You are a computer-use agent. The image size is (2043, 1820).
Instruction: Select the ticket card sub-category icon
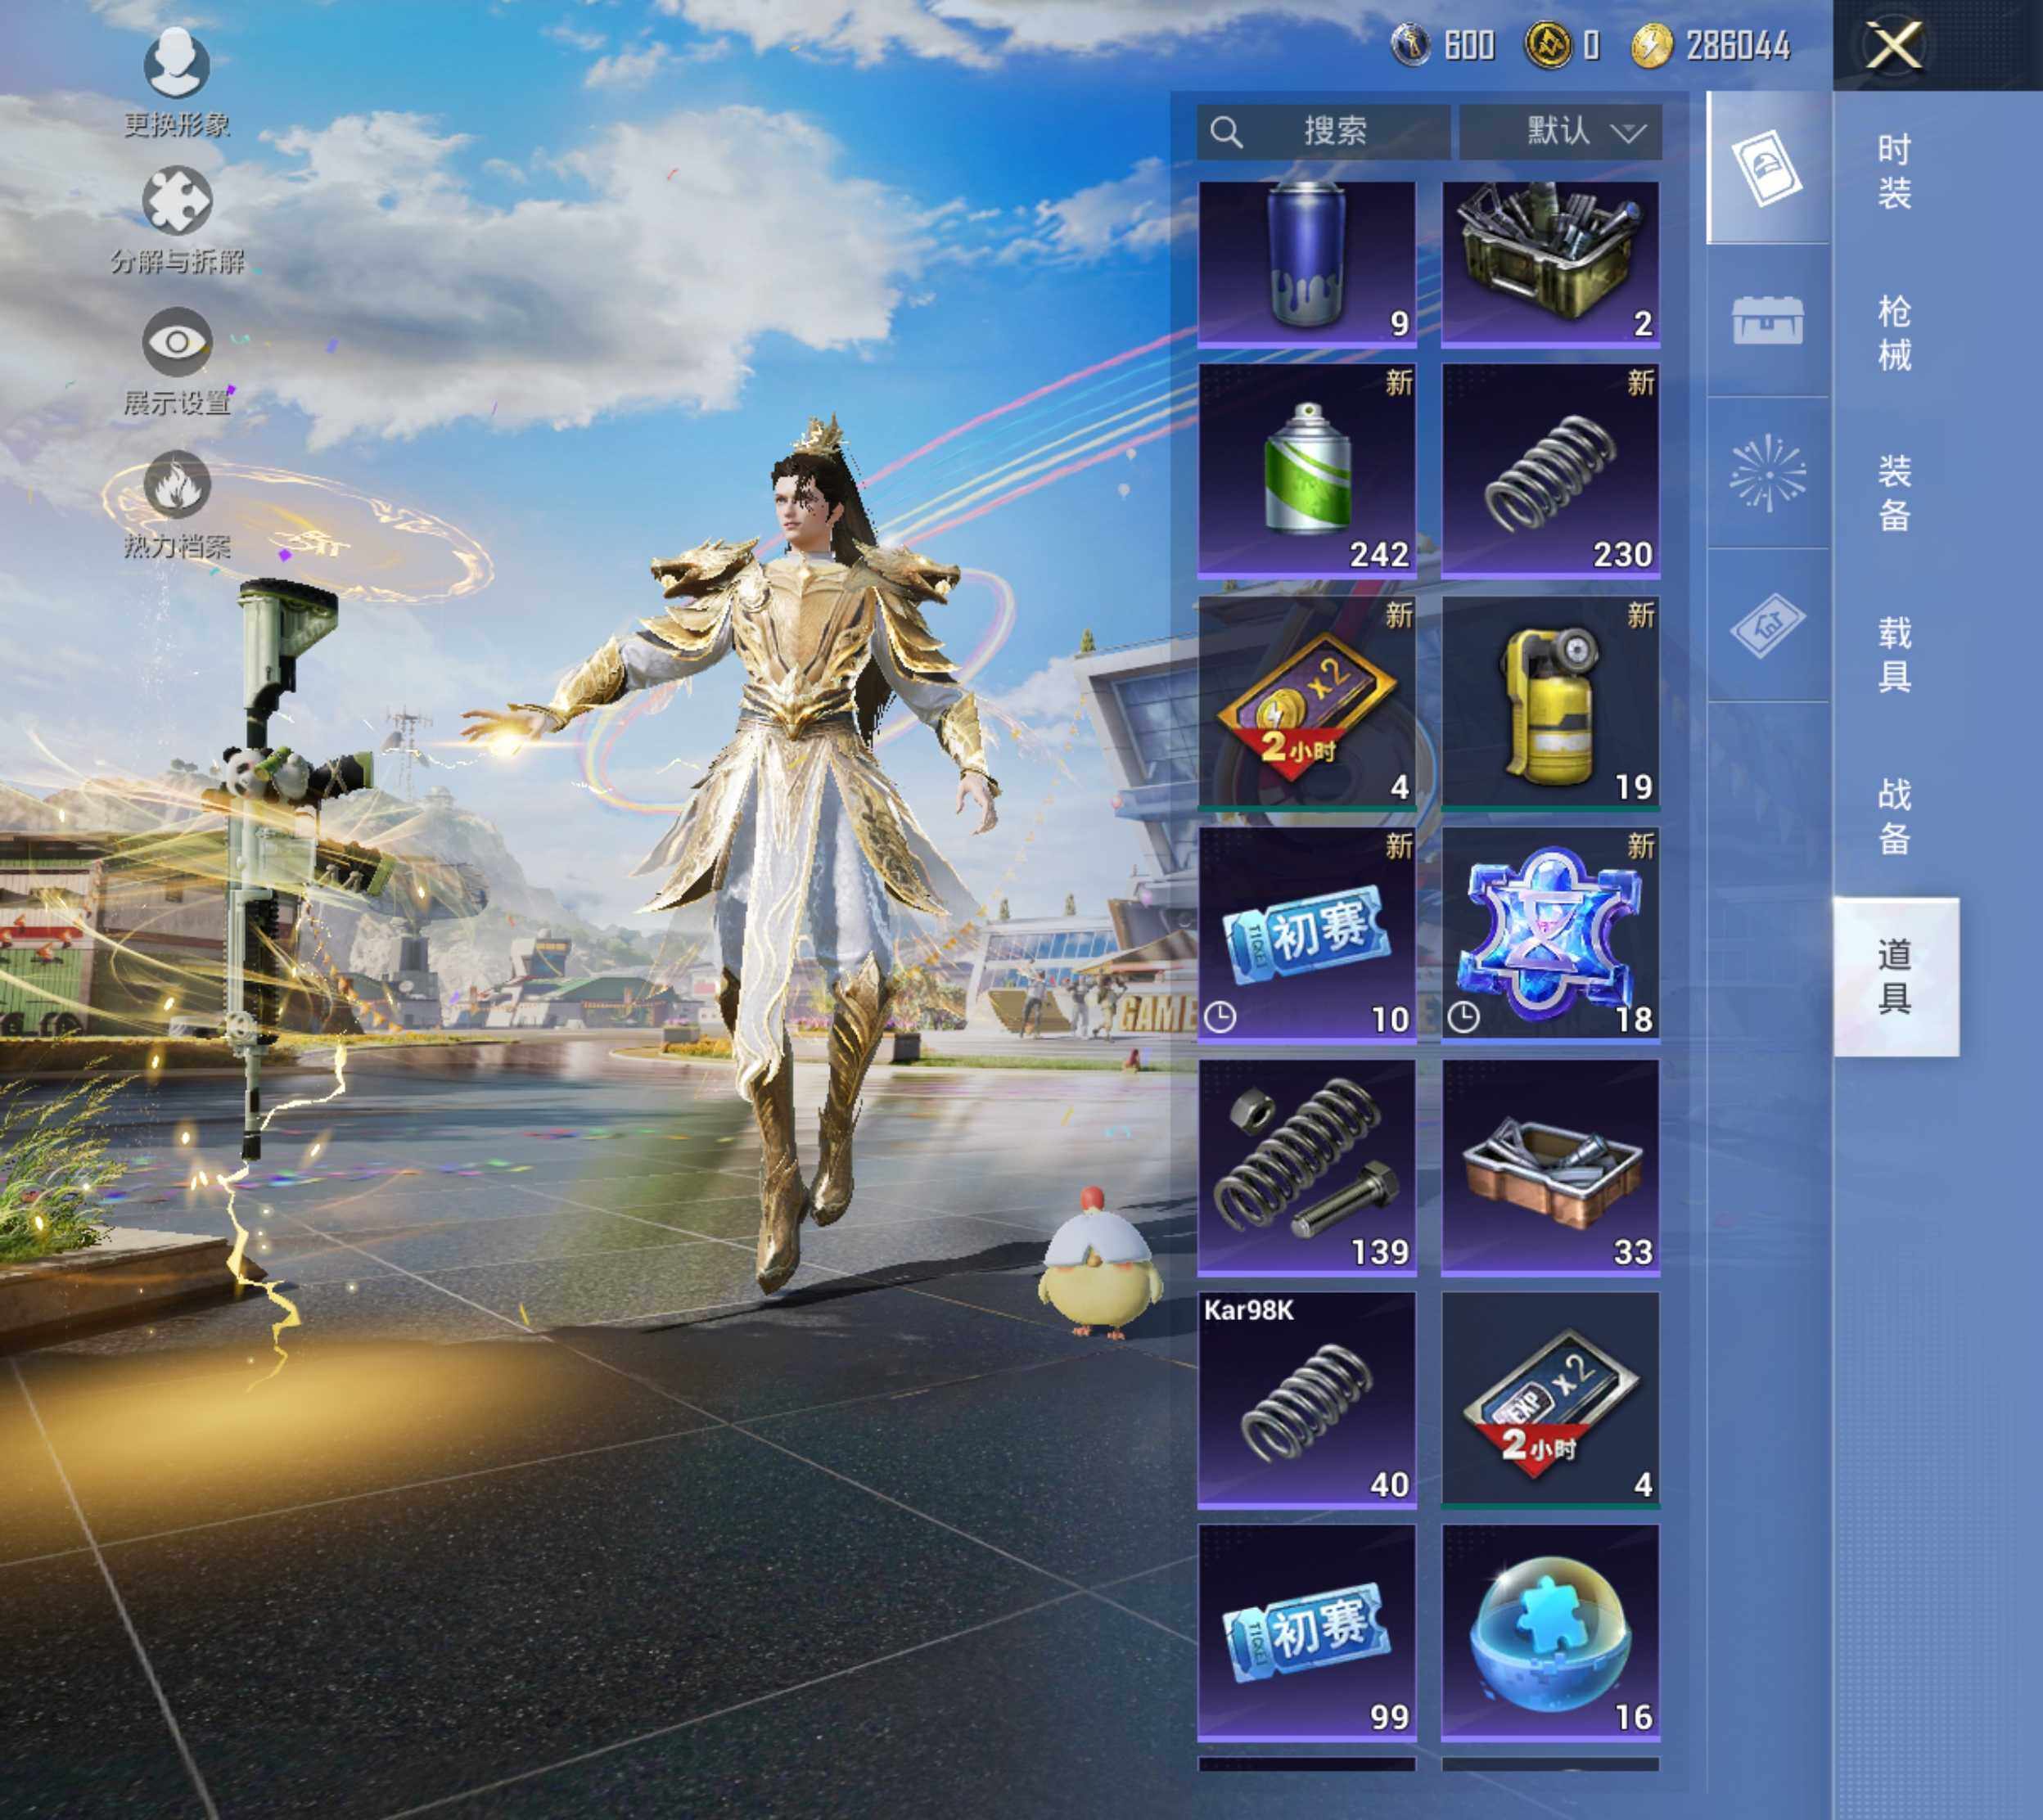(x=1767, y=168)
